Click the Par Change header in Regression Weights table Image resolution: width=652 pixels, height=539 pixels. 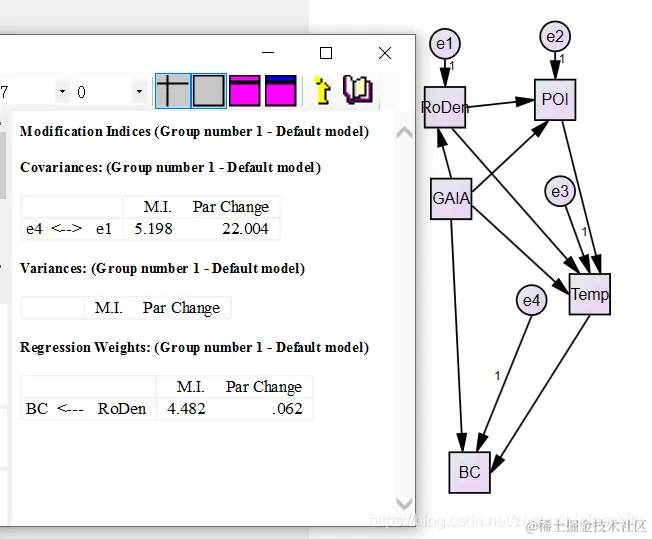point(264,387)
